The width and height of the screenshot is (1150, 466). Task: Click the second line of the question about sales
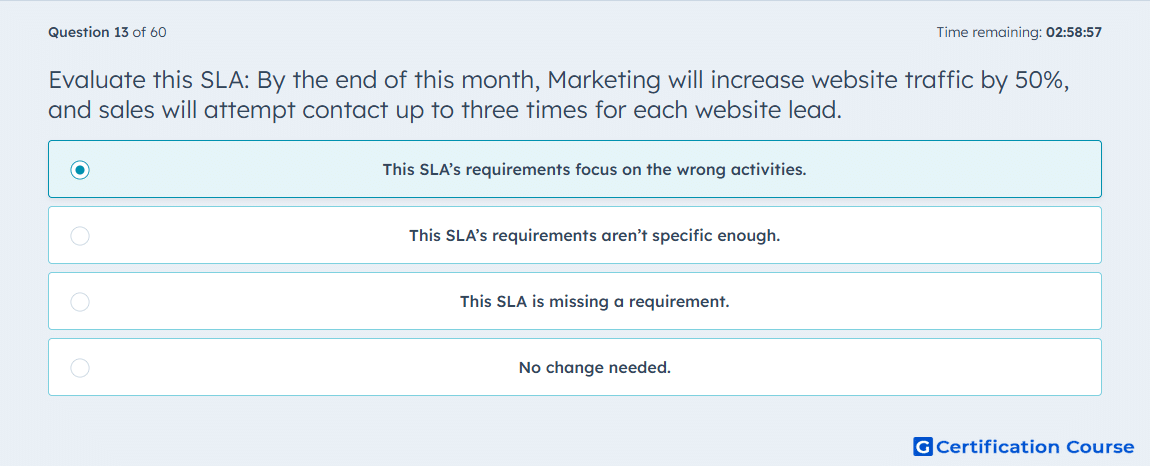[x=444, y=110]
